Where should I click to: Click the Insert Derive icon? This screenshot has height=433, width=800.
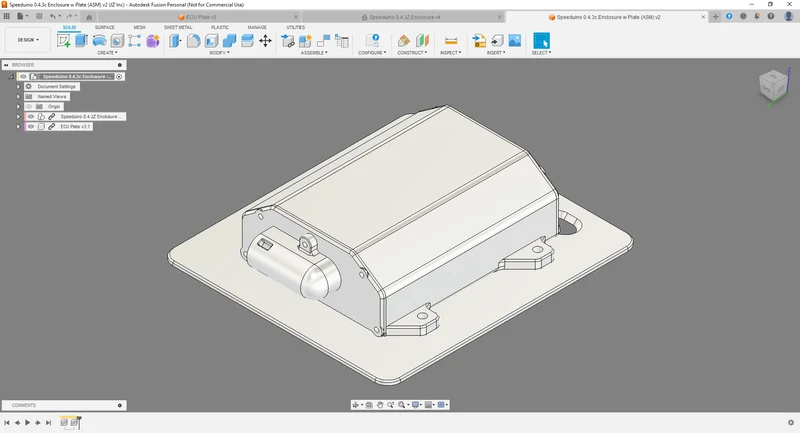click(x=479, y=41)
